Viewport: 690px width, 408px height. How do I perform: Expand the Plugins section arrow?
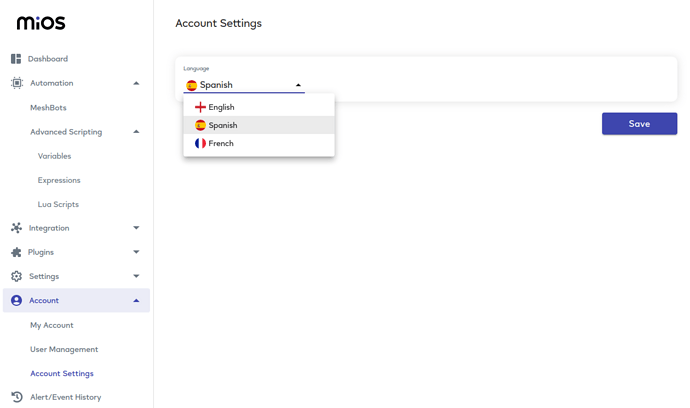pyautogui.click(x=136, y=252)
